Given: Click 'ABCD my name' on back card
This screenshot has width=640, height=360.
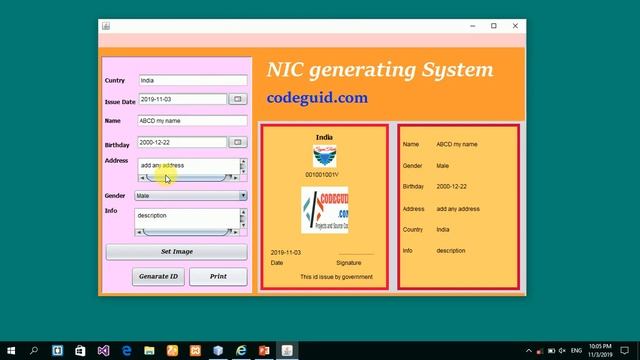Looking at the screenshot, I should pyautogui.click(x=457, y=144).
